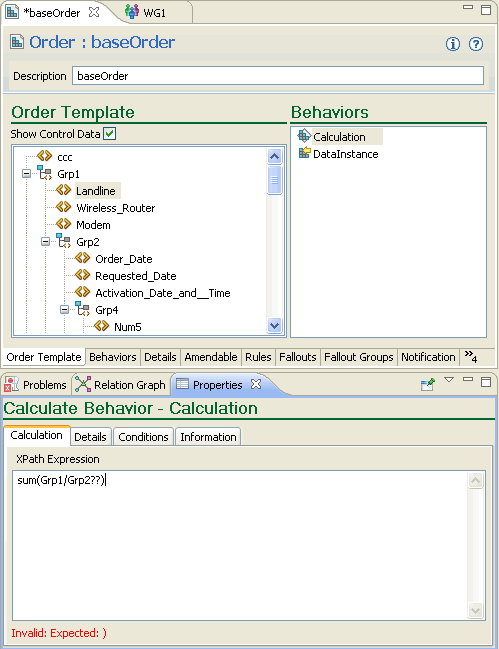This screenshot has height=649, width=499.
Task: Click the Properties view icon
Action: click(182, 384)
